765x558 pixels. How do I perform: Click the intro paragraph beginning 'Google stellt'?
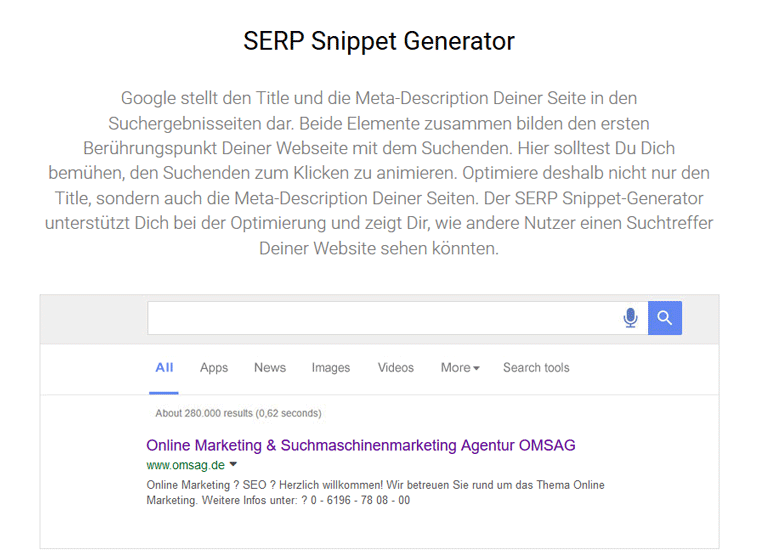point(379,172)
